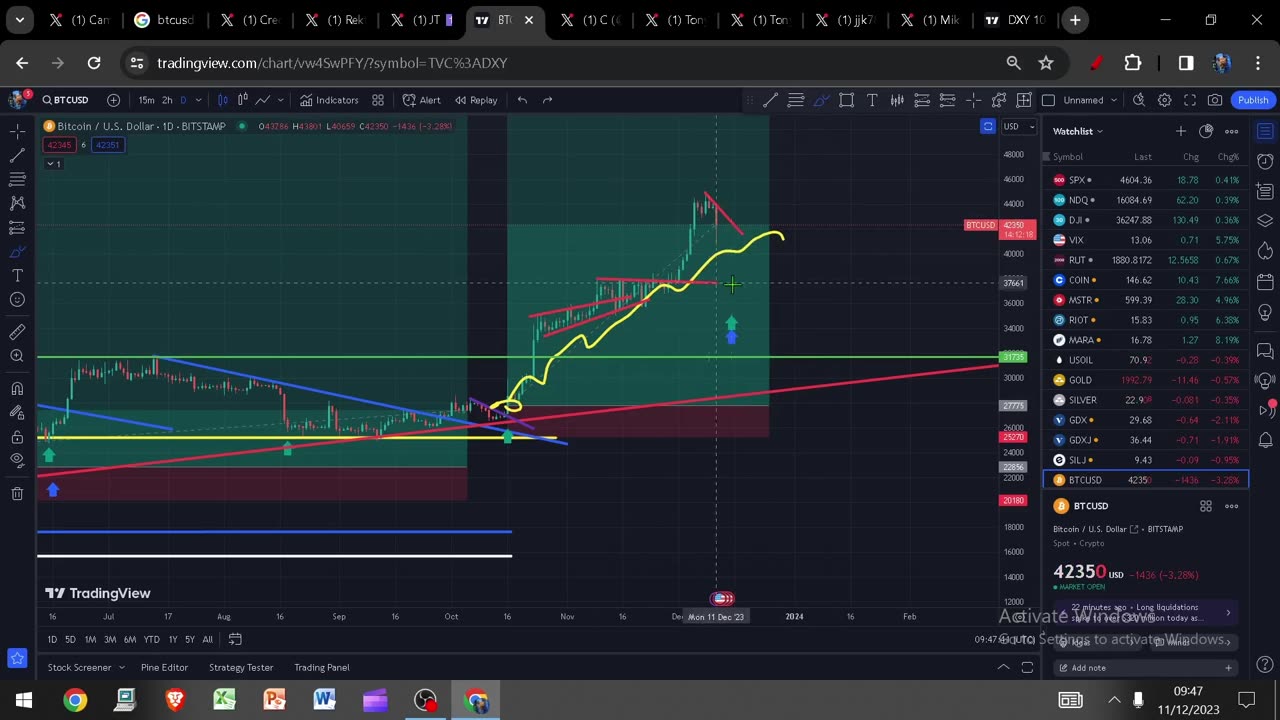Toggle the layout selection square icon

(1048, 100)
